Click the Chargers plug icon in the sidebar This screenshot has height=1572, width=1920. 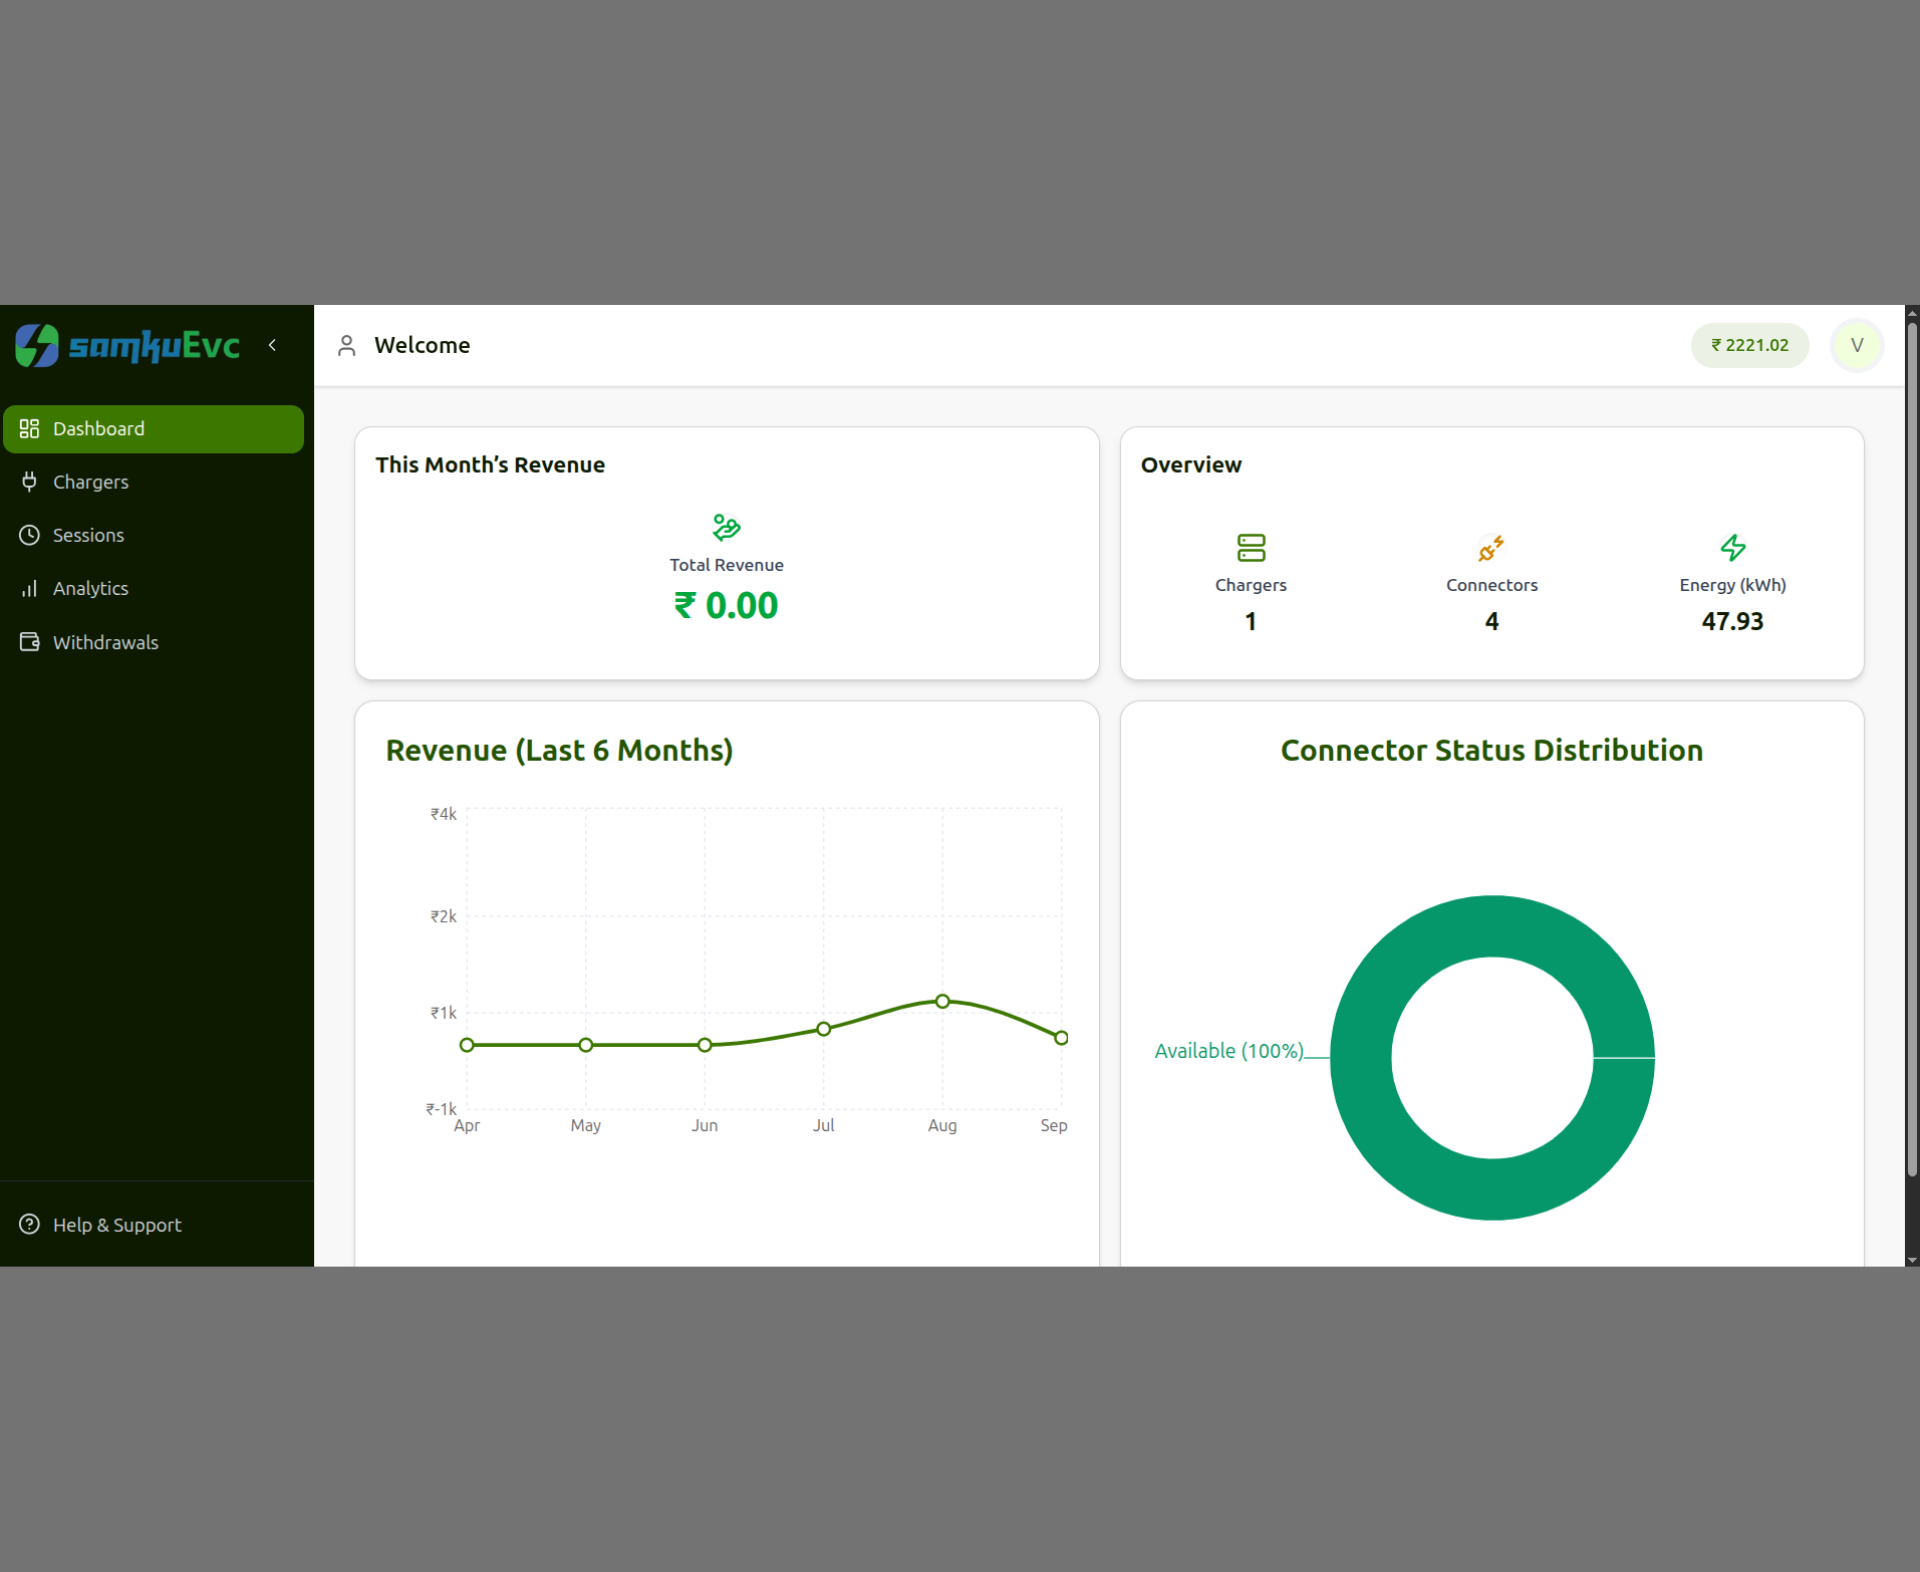[30, 482]
